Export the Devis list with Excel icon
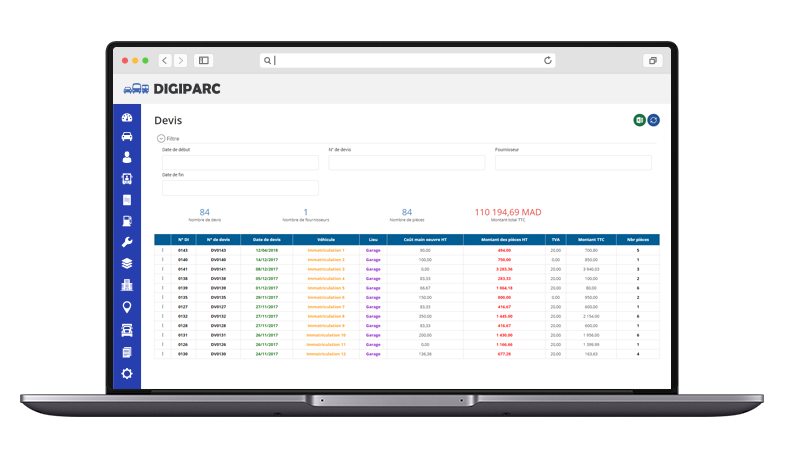Viewport: 785px width, 458px height. [x=639, y=120]
